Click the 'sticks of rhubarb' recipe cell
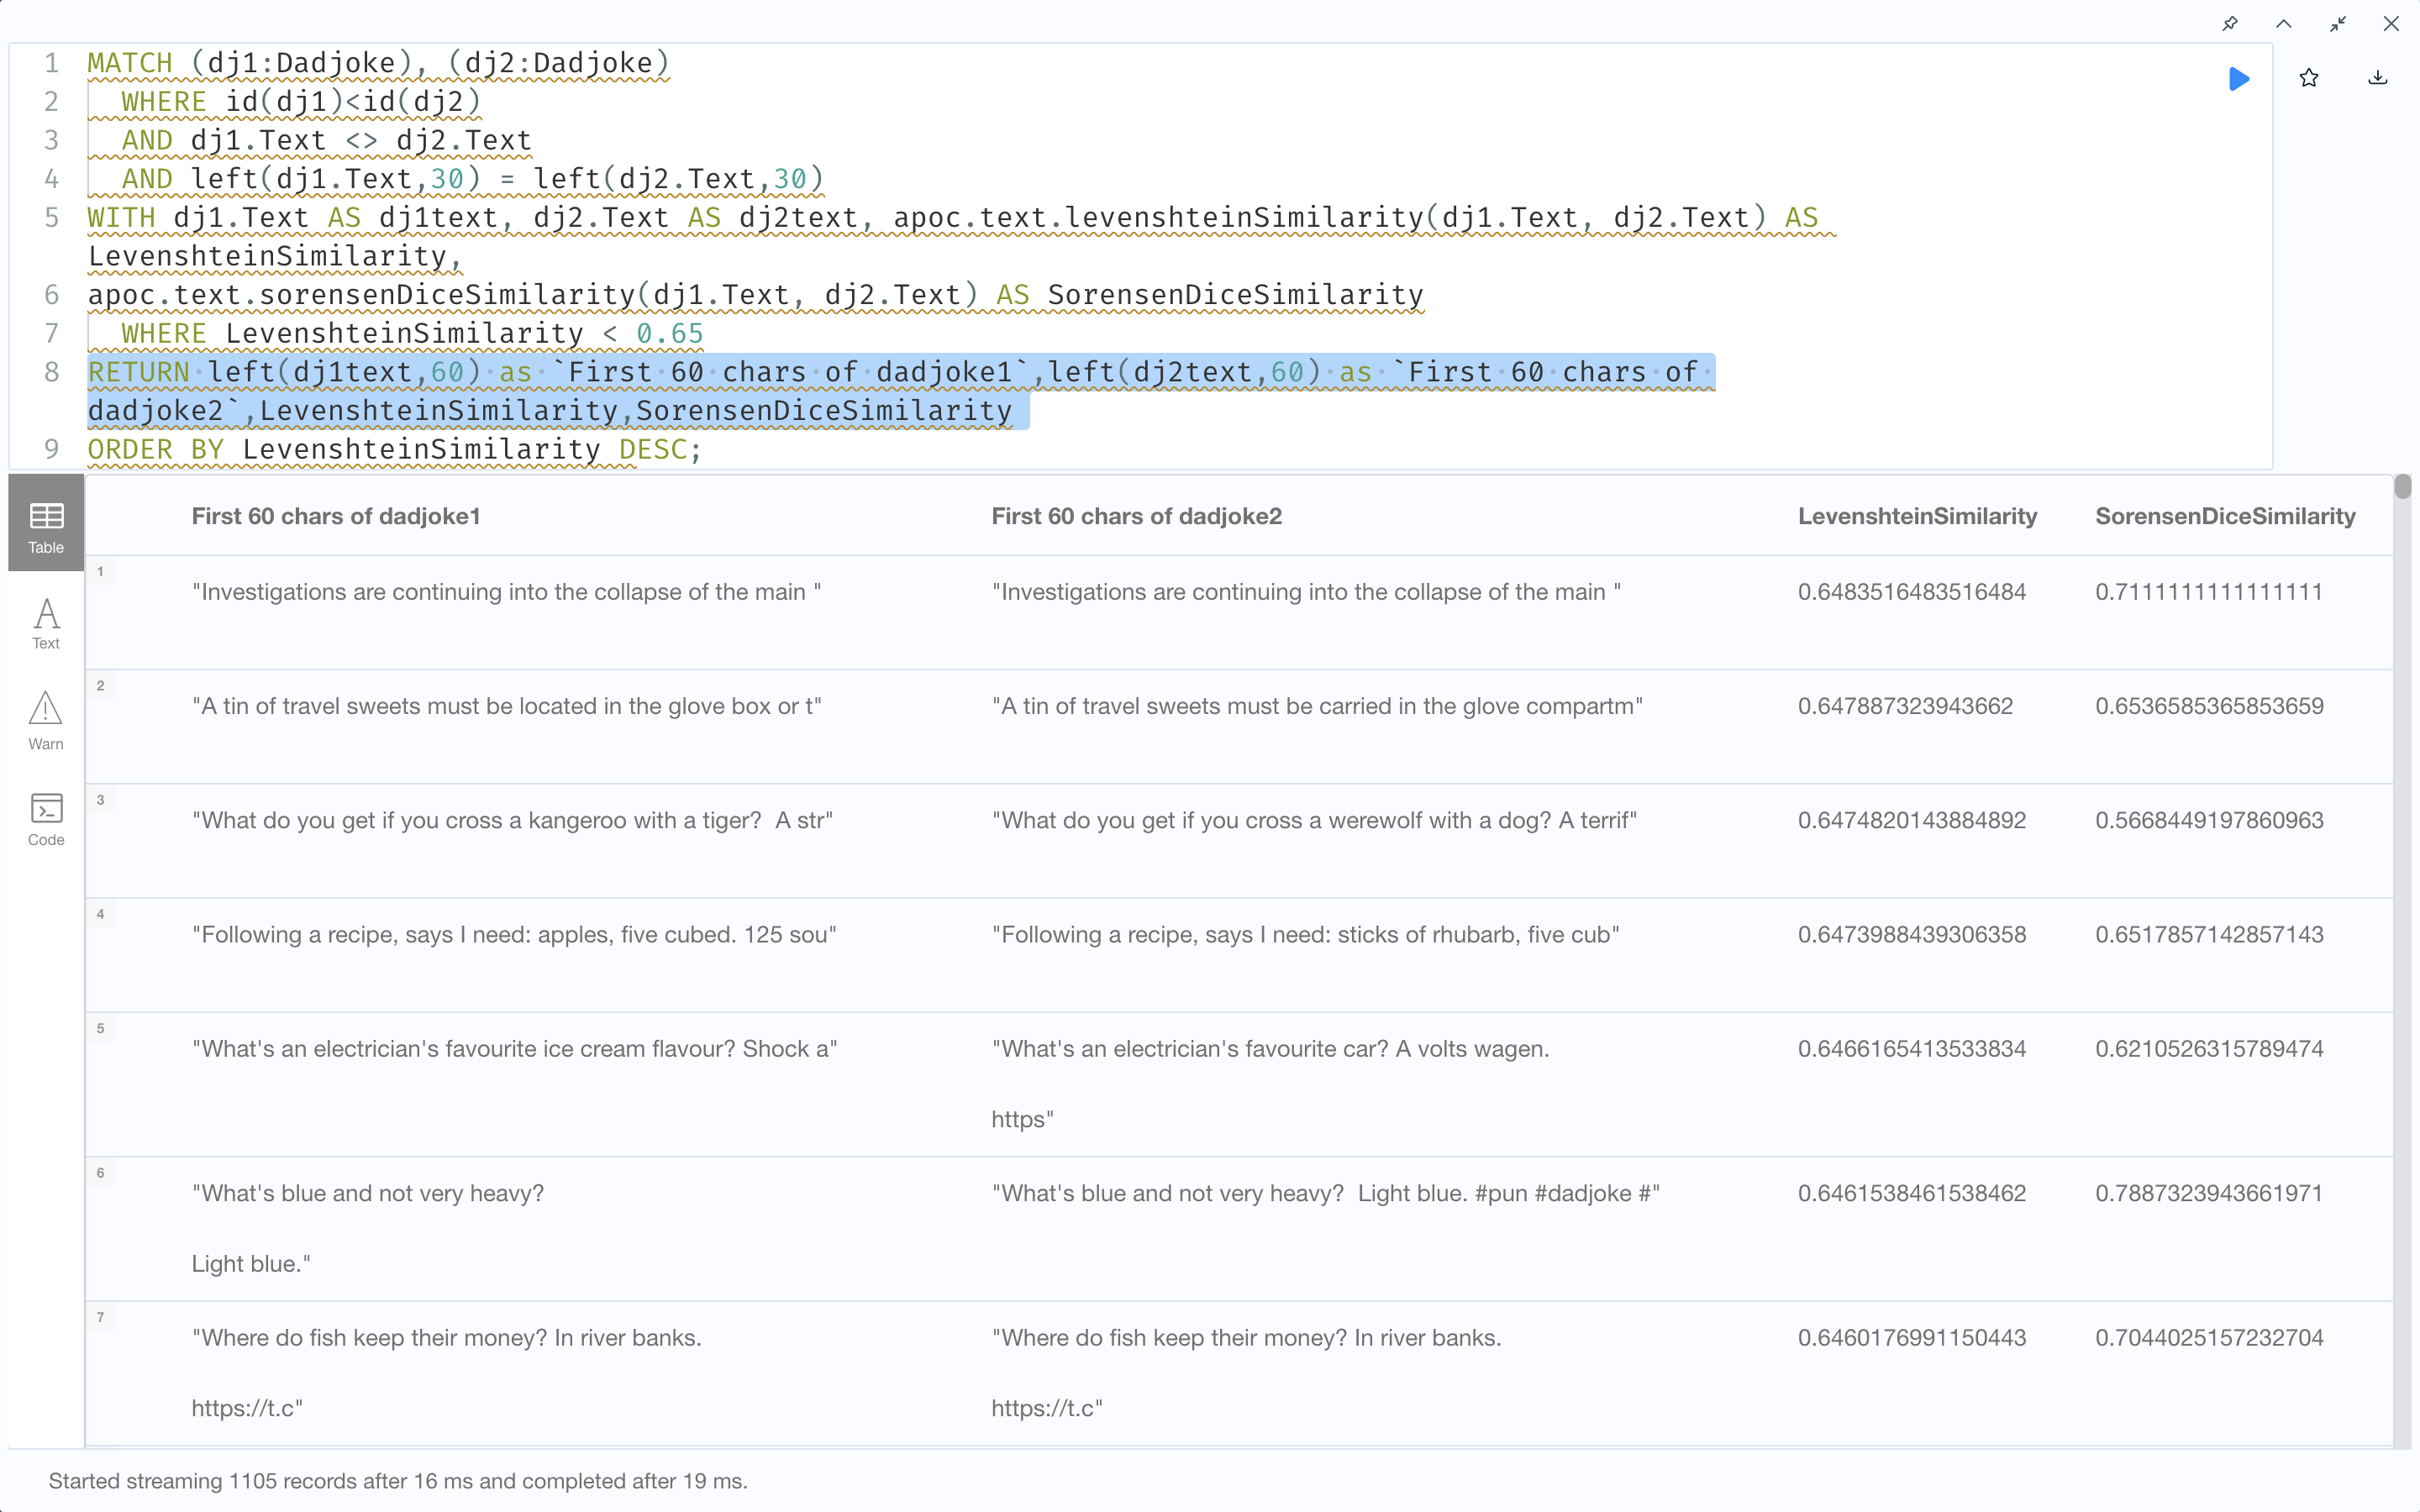 pyautogui.click(x=1305, y=934)
